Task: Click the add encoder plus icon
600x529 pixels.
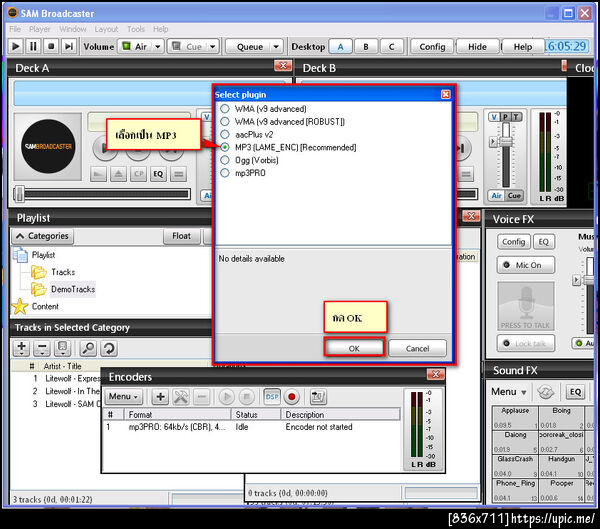Action: (x=160, y=397)
